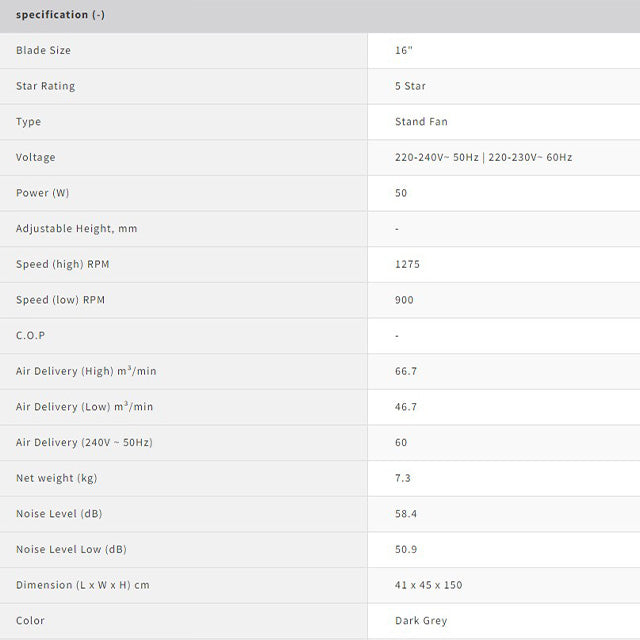Click the Power (W) label
This screenshot has height=640, width=640.
coord(42,193)
